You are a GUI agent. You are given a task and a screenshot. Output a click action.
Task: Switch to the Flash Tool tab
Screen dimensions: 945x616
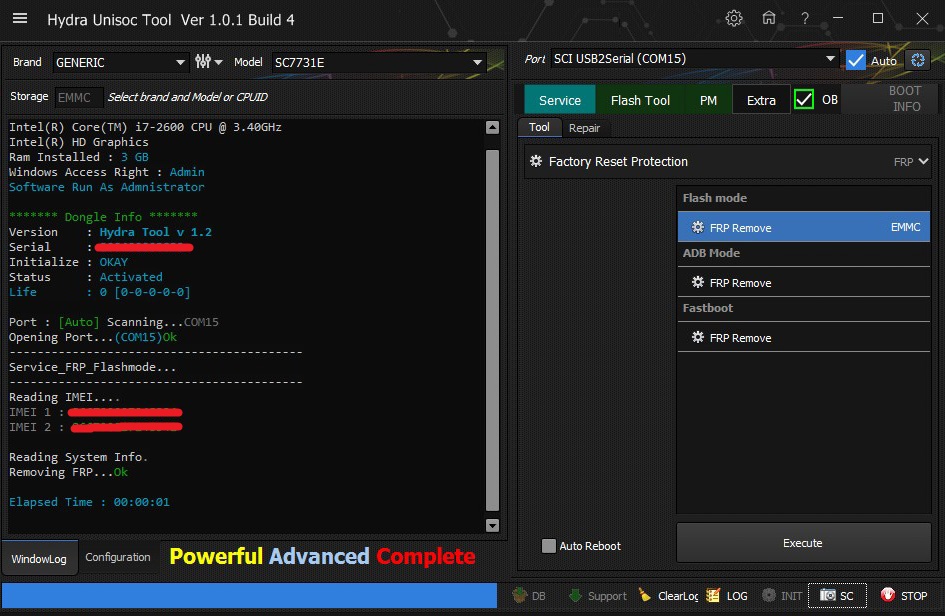pyautogui.click(x=640, y=100)
